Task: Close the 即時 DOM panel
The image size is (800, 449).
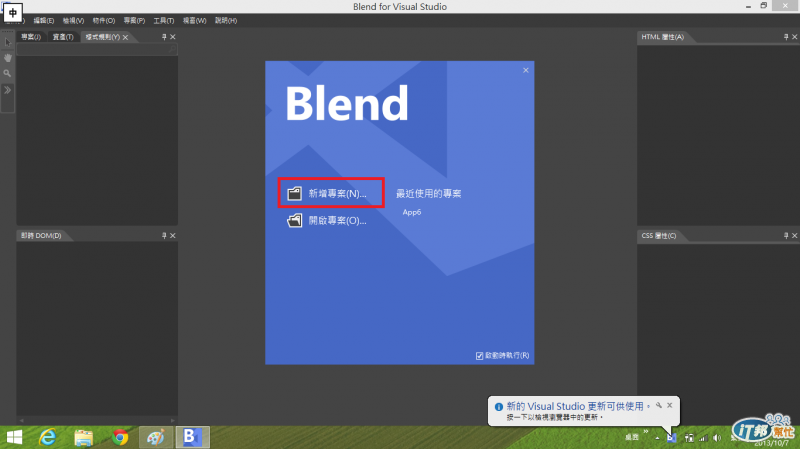Action: [x=173, y=235]
